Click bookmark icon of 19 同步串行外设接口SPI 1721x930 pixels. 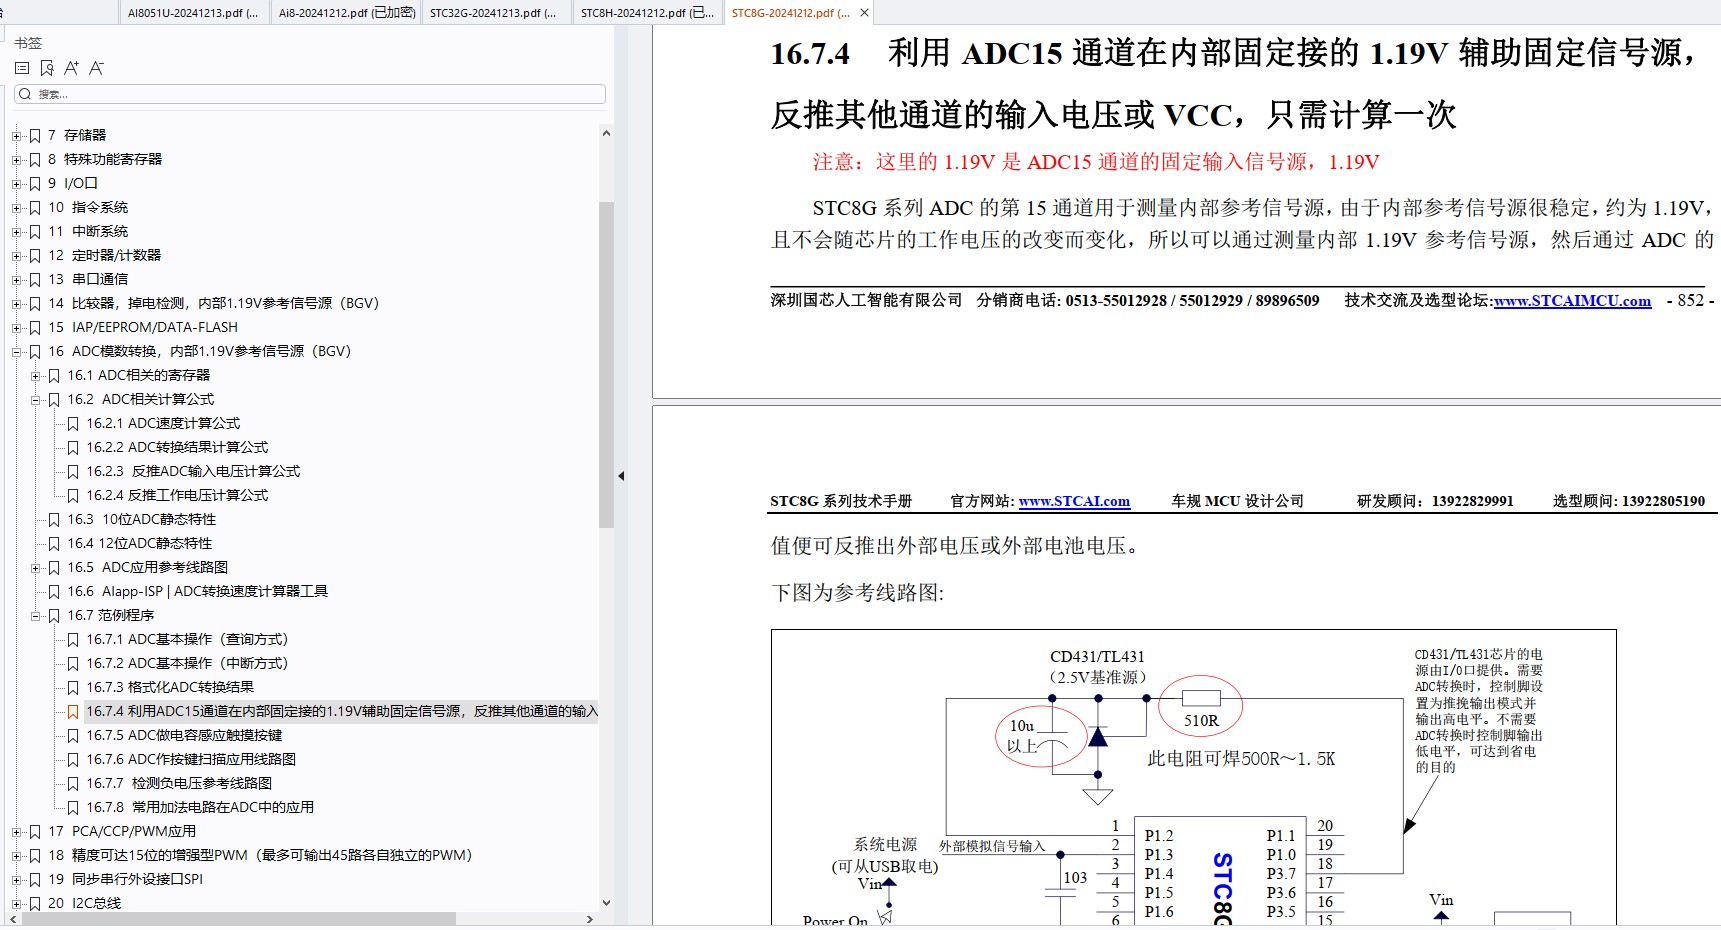(35, 879)
